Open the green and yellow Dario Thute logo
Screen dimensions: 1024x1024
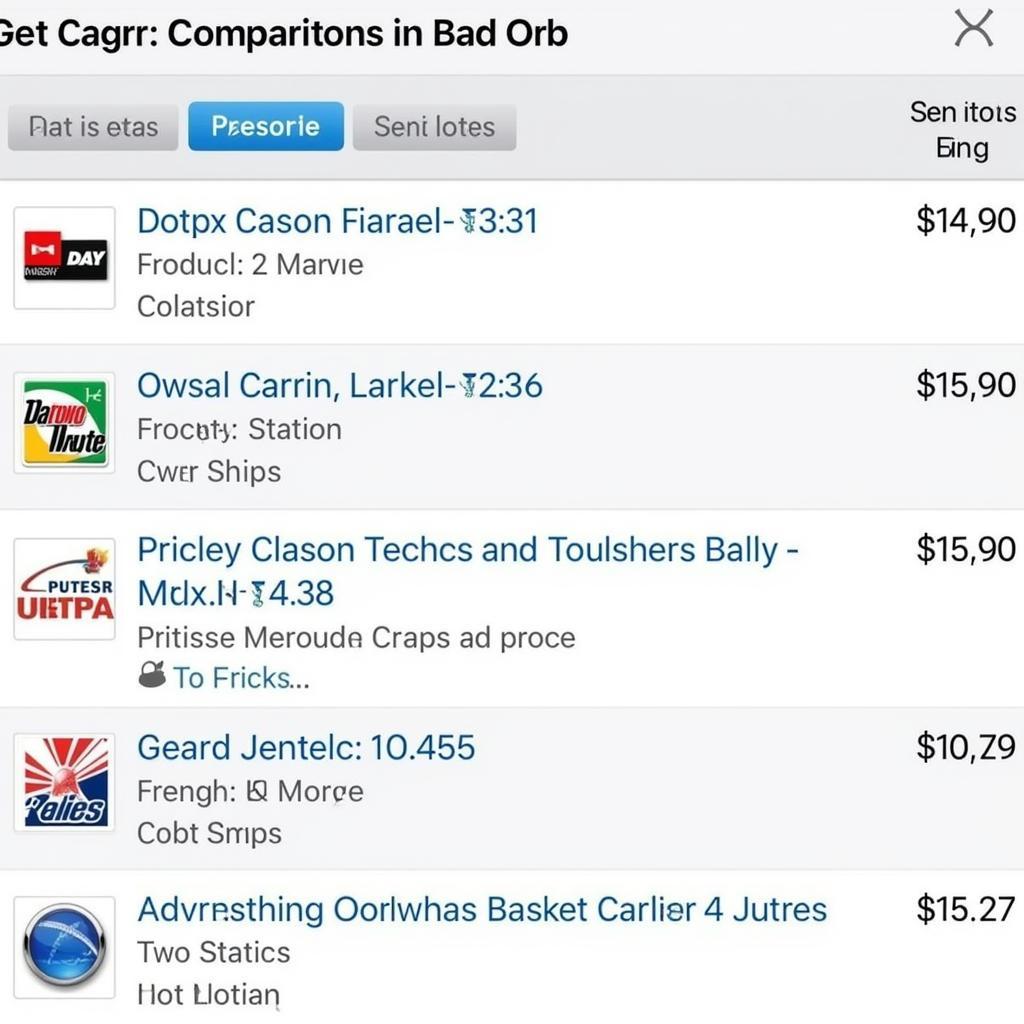coord(65,423)
